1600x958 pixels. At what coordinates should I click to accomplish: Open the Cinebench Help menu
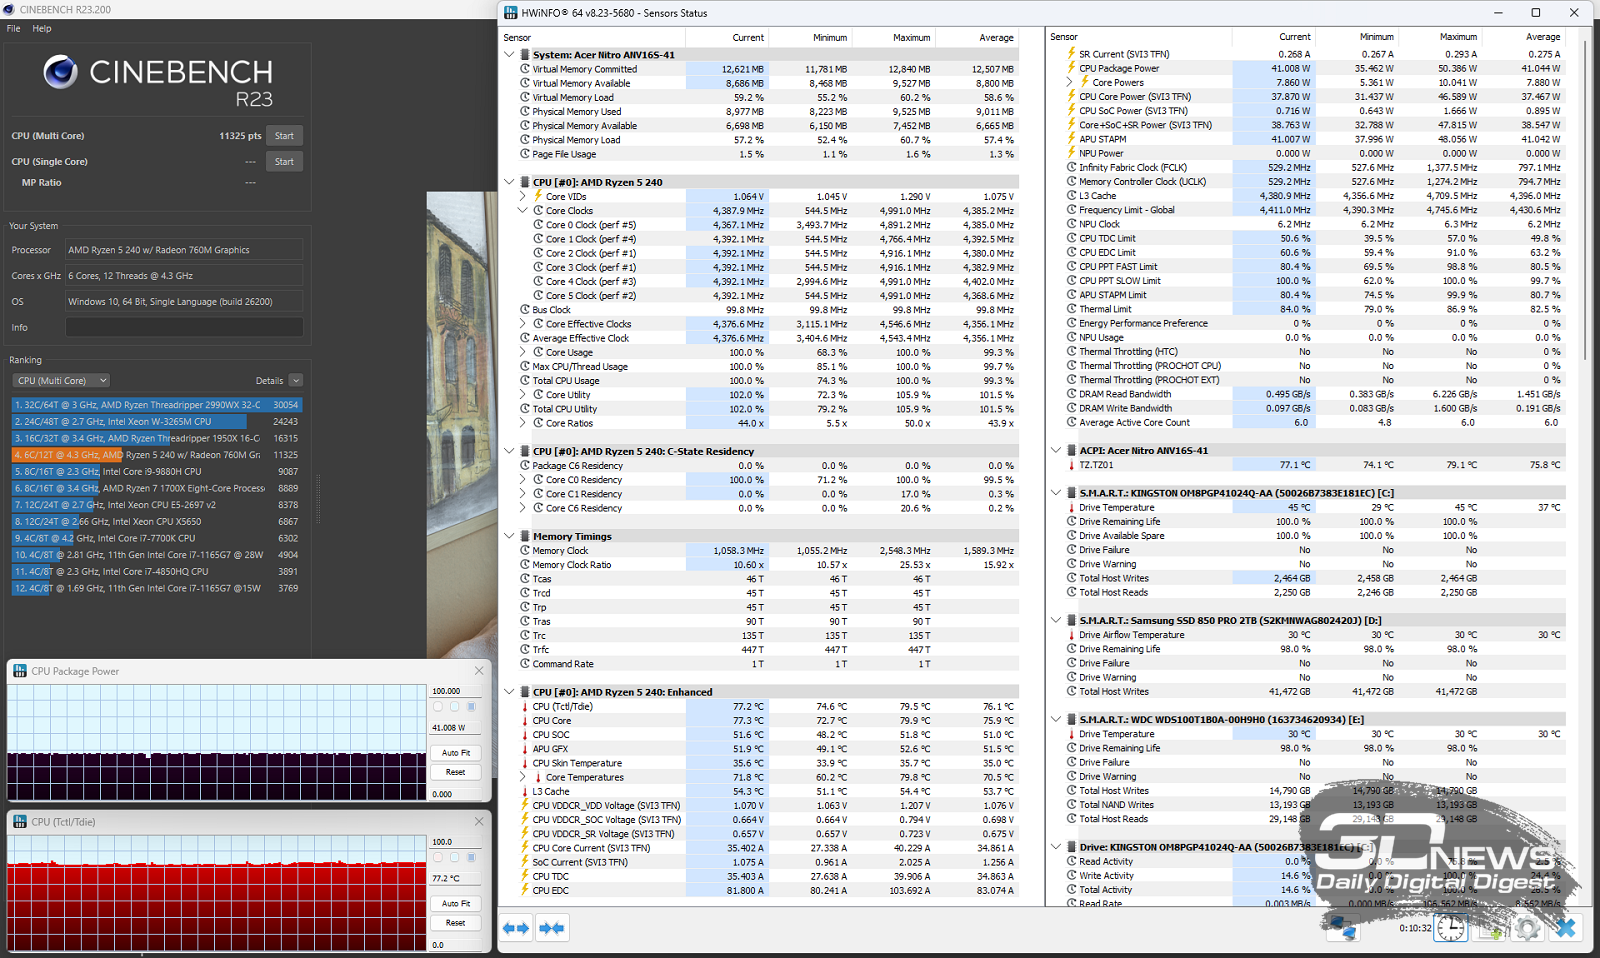coord(42,28)
